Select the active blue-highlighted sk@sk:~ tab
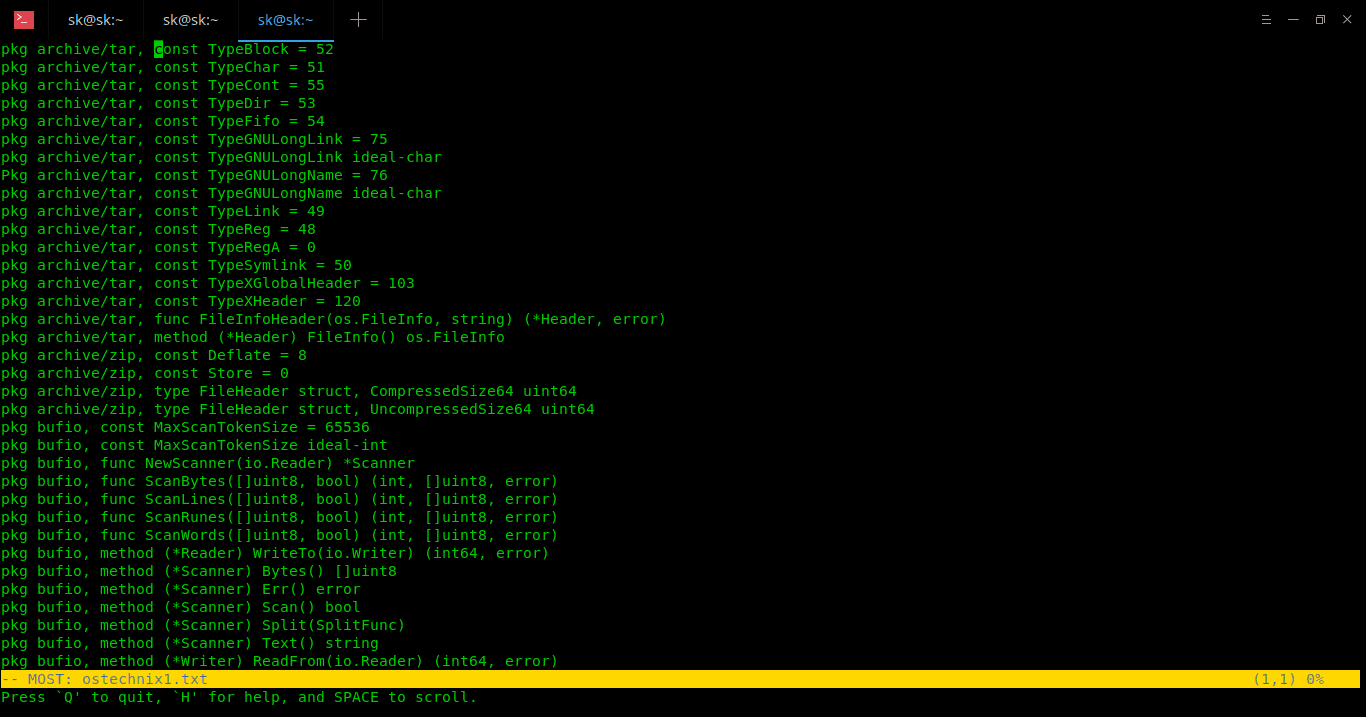Screen dimensions: 1366x717 285,20
